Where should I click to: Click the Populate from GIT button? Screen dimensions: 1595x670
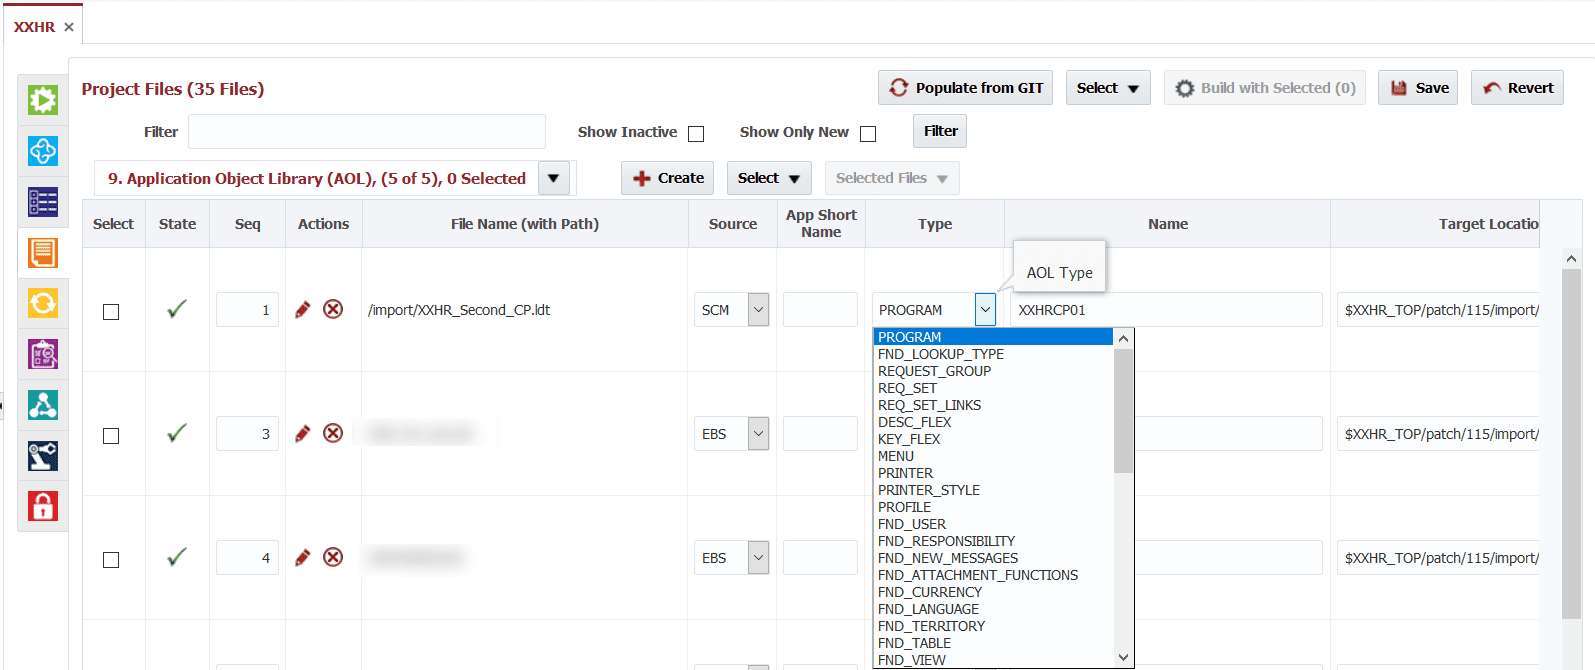click(966, 88)
